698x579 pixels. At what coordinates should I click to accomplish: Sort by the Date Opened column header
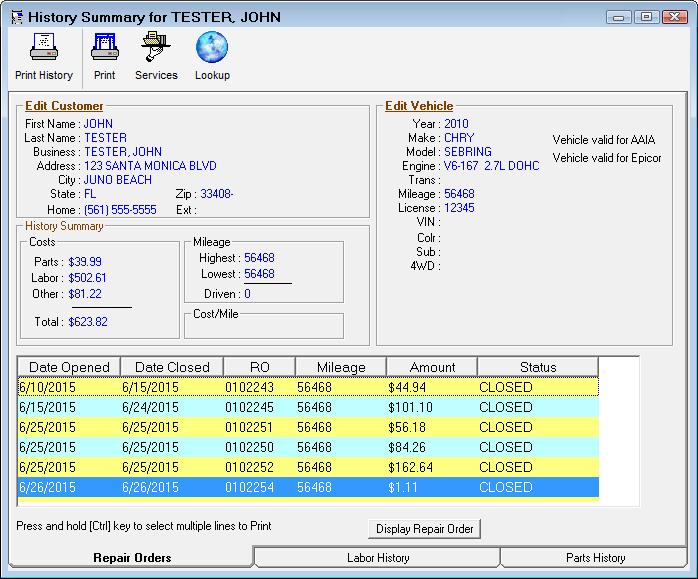pos(69,367)
